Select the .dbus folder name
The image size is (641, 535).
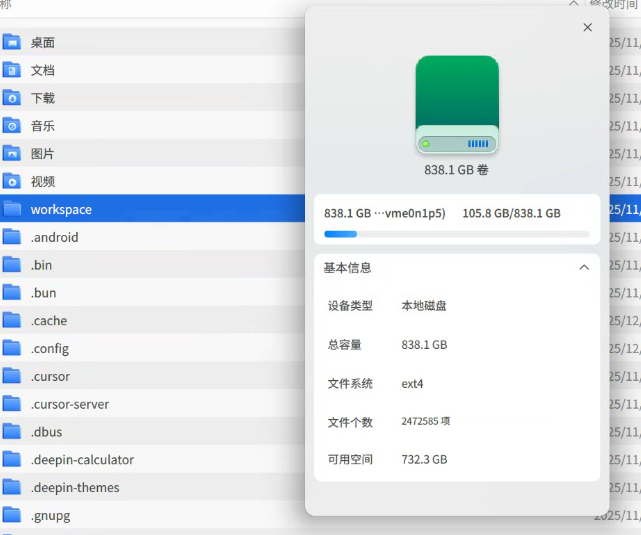point(47,432)
